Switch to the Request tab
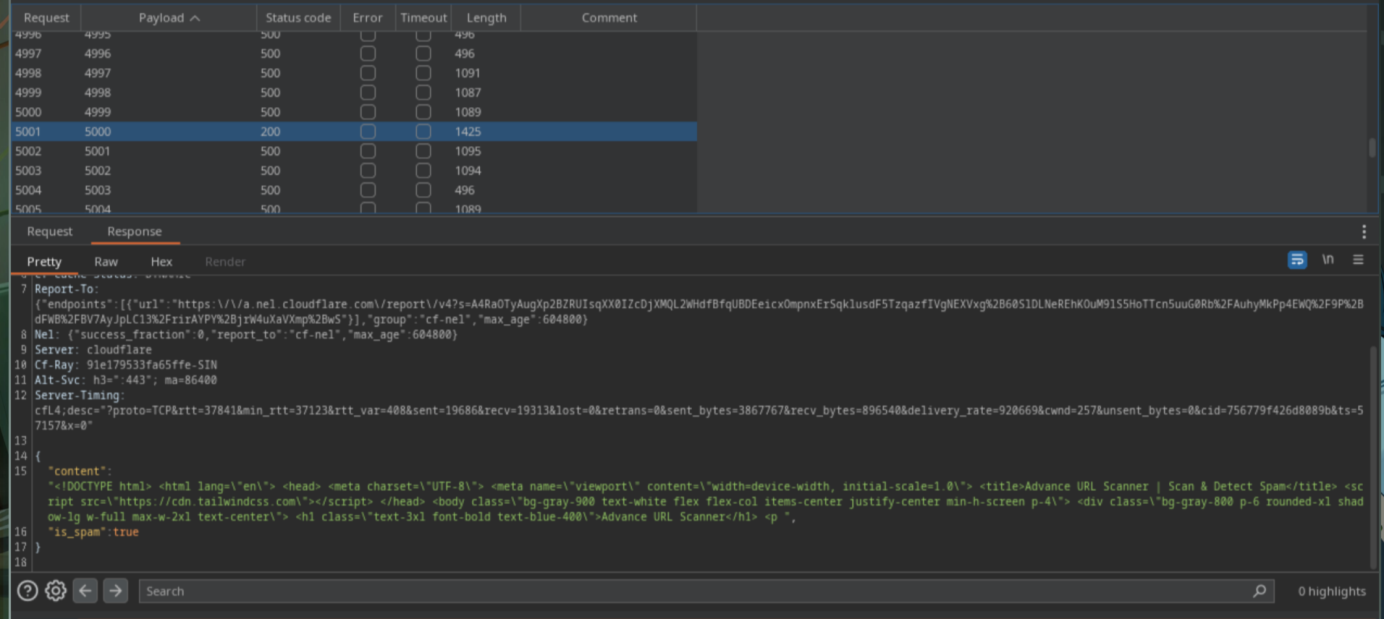The height and width of the screenshot is (619, 1384). tap(50, 231)
